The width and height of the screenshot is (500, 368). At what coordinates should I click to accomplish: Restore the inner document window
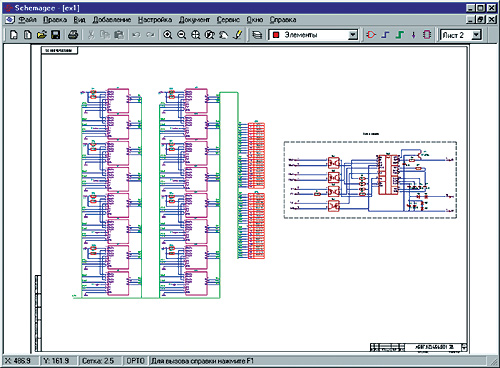[x=480, y=20]
